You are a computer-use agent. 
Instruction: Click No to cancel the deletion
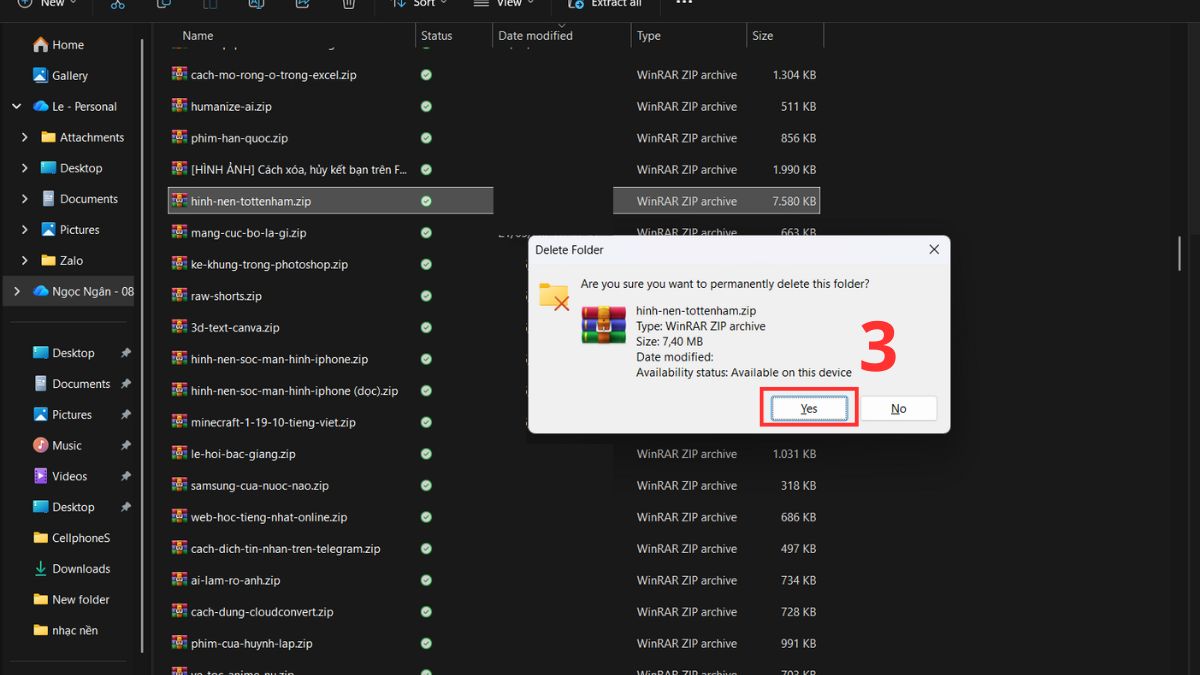point(898,407)
